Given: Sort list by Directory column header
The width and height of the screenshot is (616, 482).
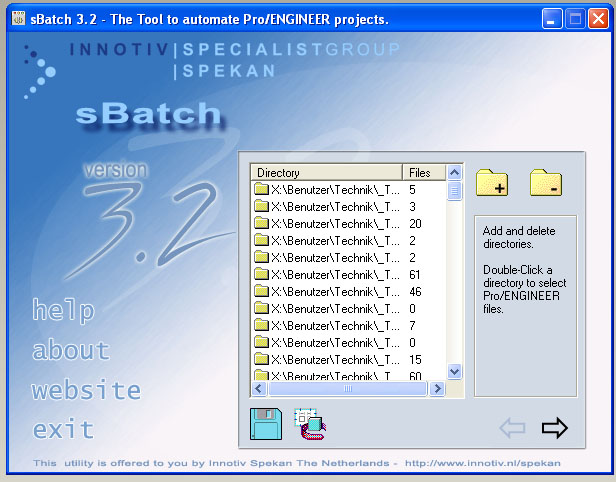Looking at the screenshot, I should point(326,172).
